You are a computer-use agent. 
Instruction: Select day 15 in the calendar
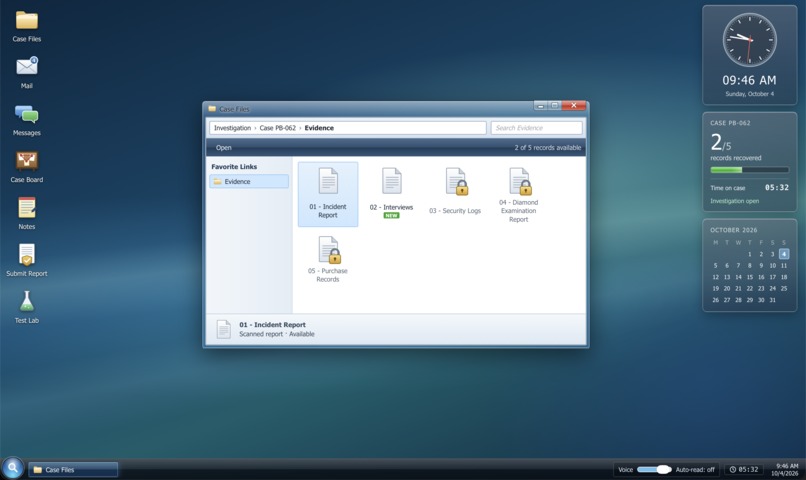click(x=749, y=277)
